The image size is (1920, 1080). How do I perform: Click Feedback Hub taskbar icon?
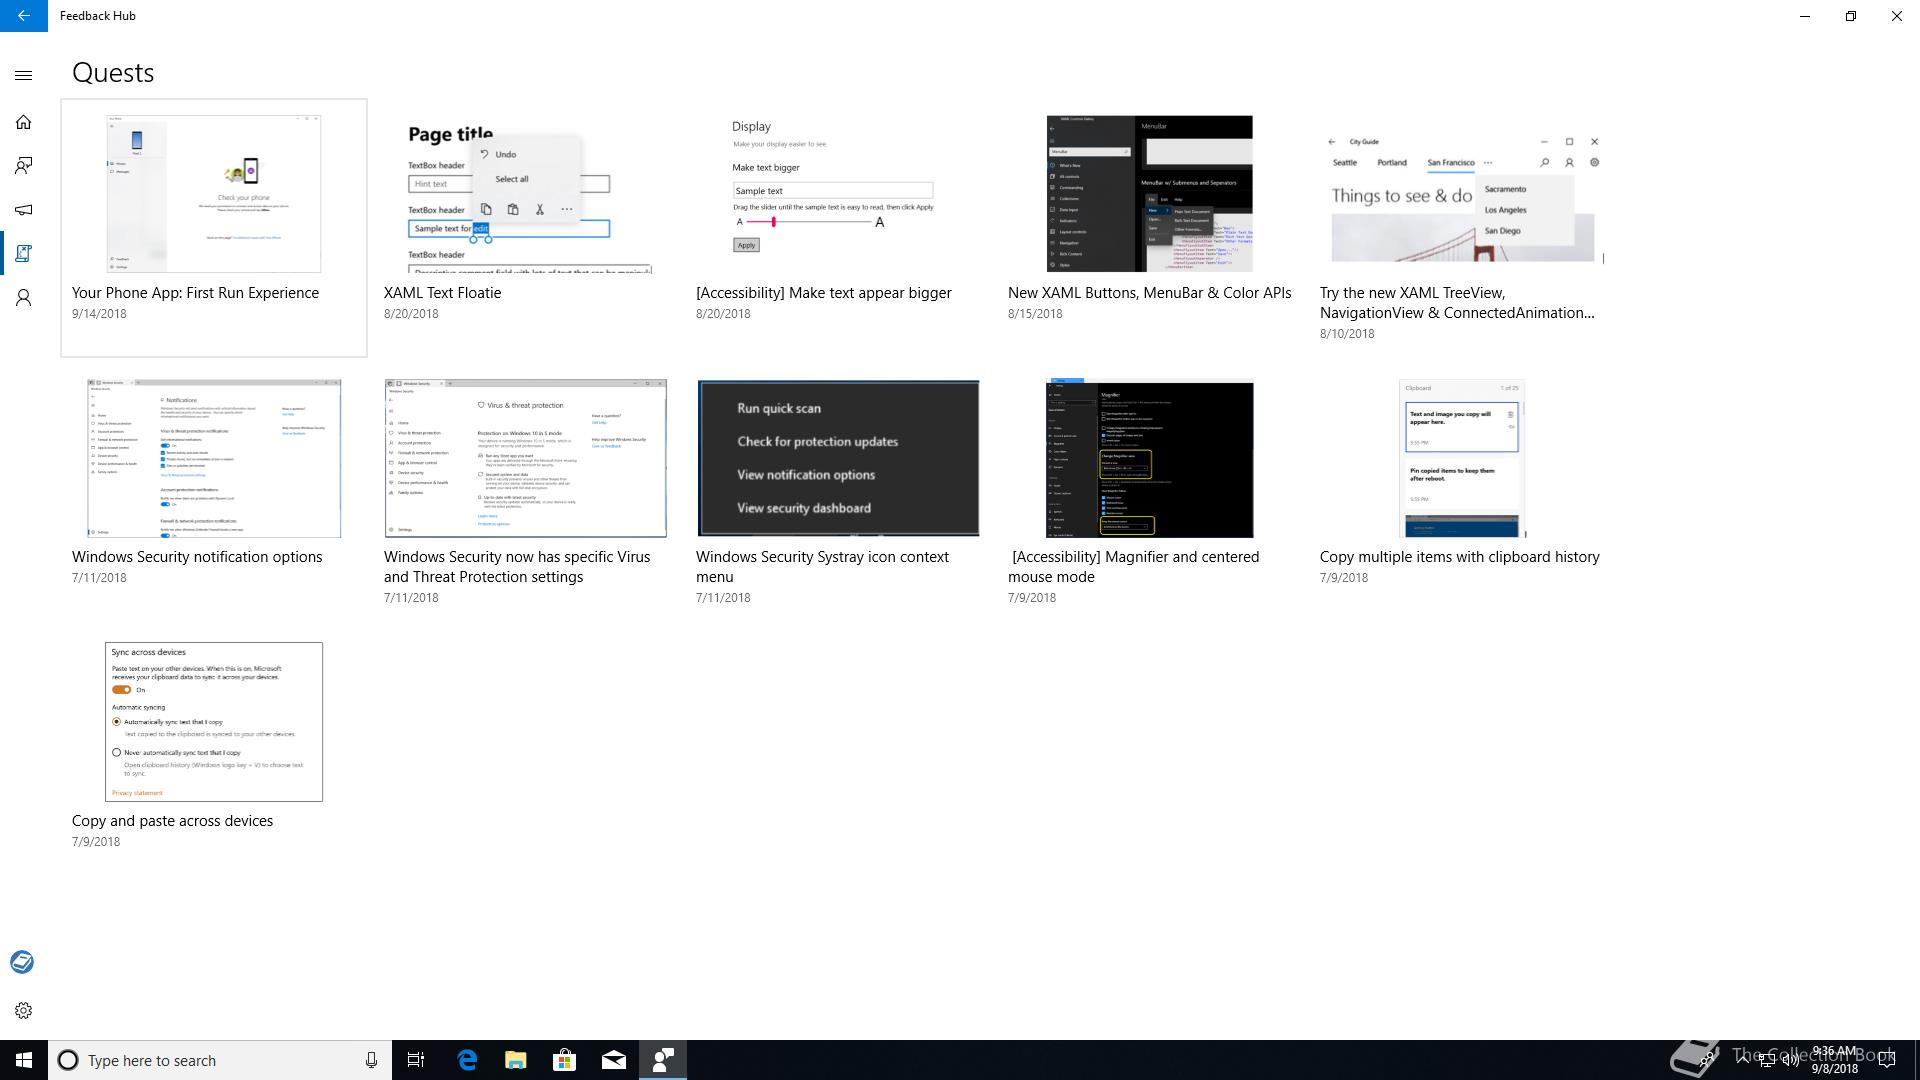(x=663, y=1060)
